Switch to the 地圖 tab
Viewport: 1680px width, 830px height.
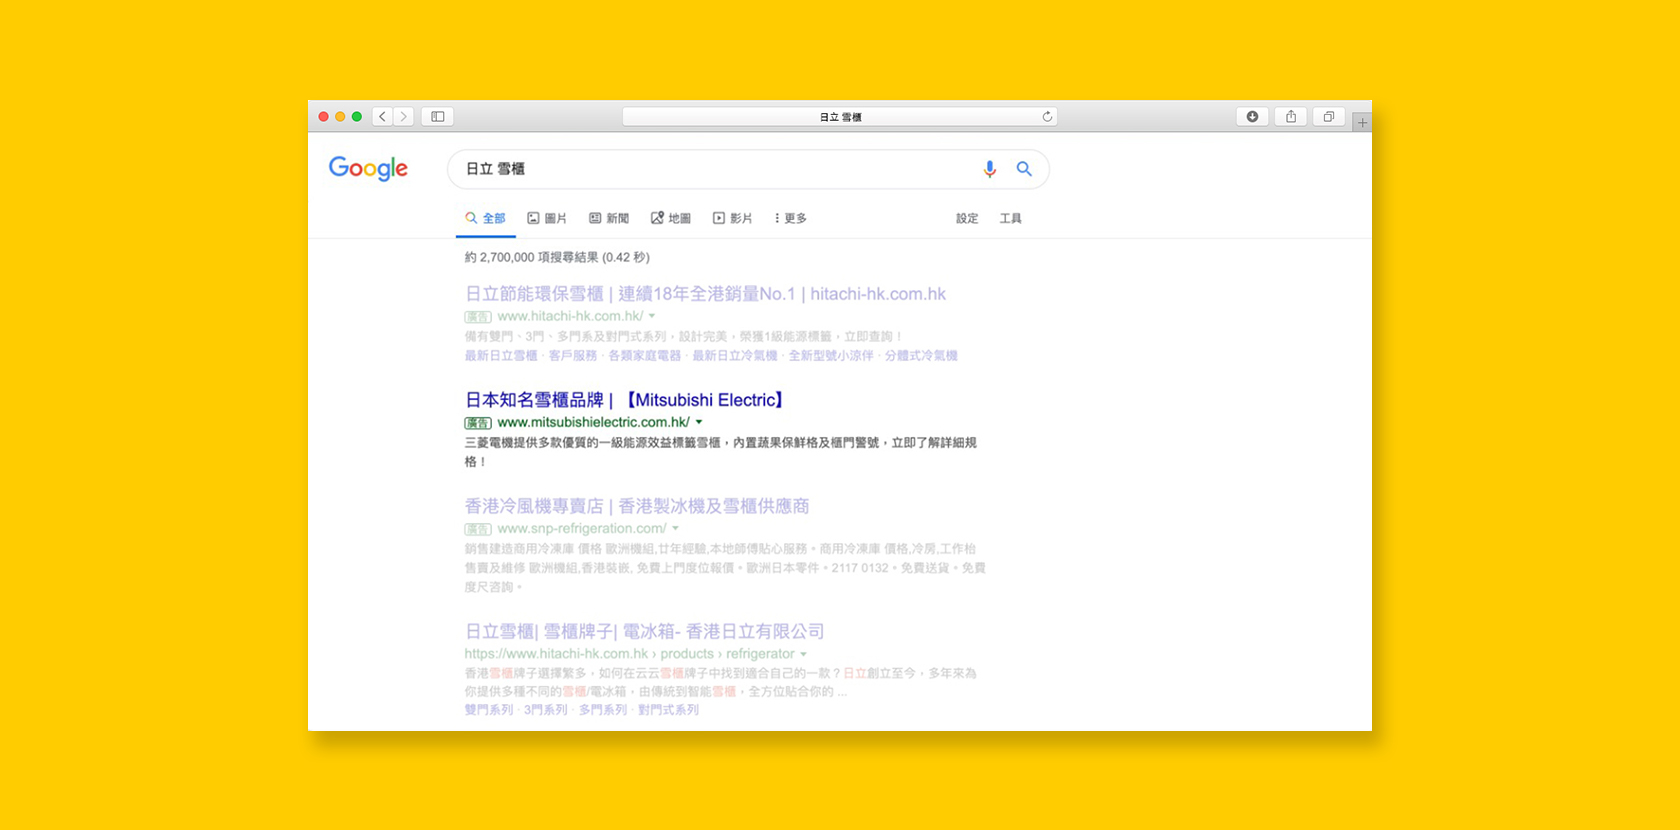pos(671,218)
